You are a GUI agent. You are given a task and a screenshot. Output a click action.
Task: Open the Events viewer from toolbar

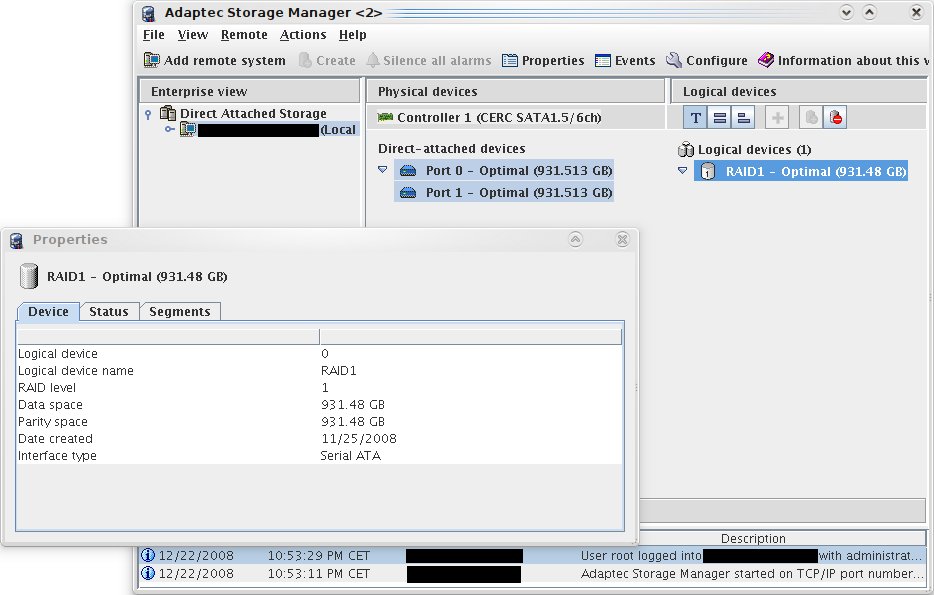tap(625, 60)
